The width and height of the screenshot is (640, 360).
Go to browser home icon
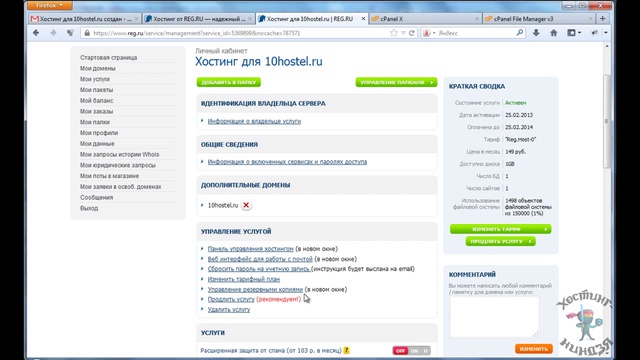pyautogui.click(x=553, y=33)
